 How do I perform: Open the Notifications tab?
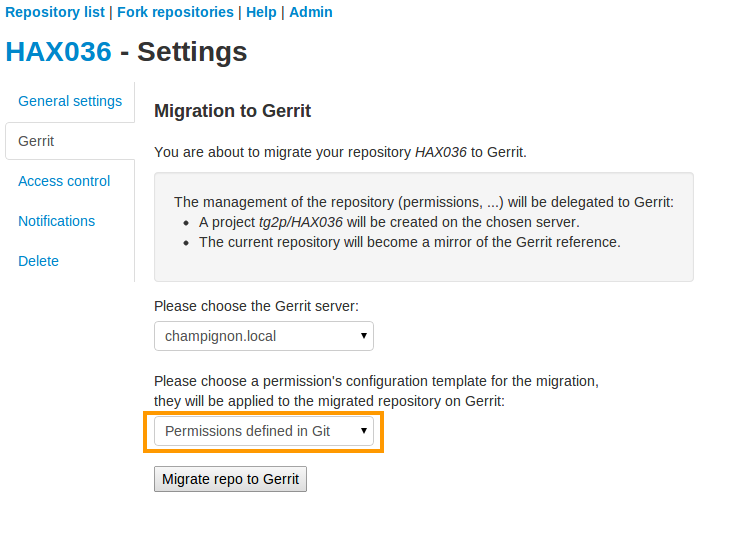tap(56, 221)
